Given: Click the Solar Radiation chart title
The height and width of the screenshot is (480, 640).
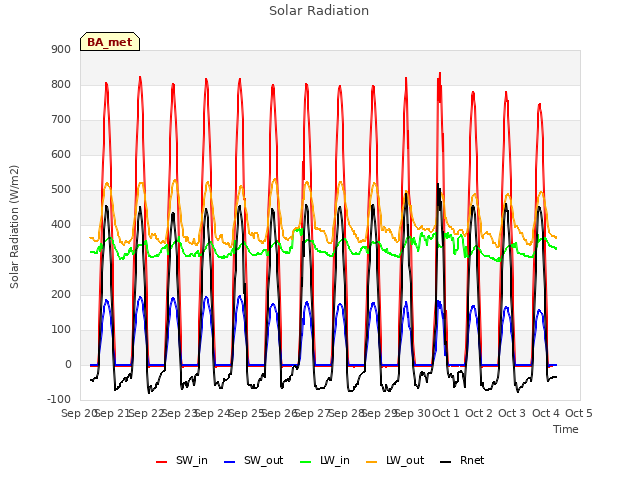Looking at the screenshot, I should click(x=319, y=11).
